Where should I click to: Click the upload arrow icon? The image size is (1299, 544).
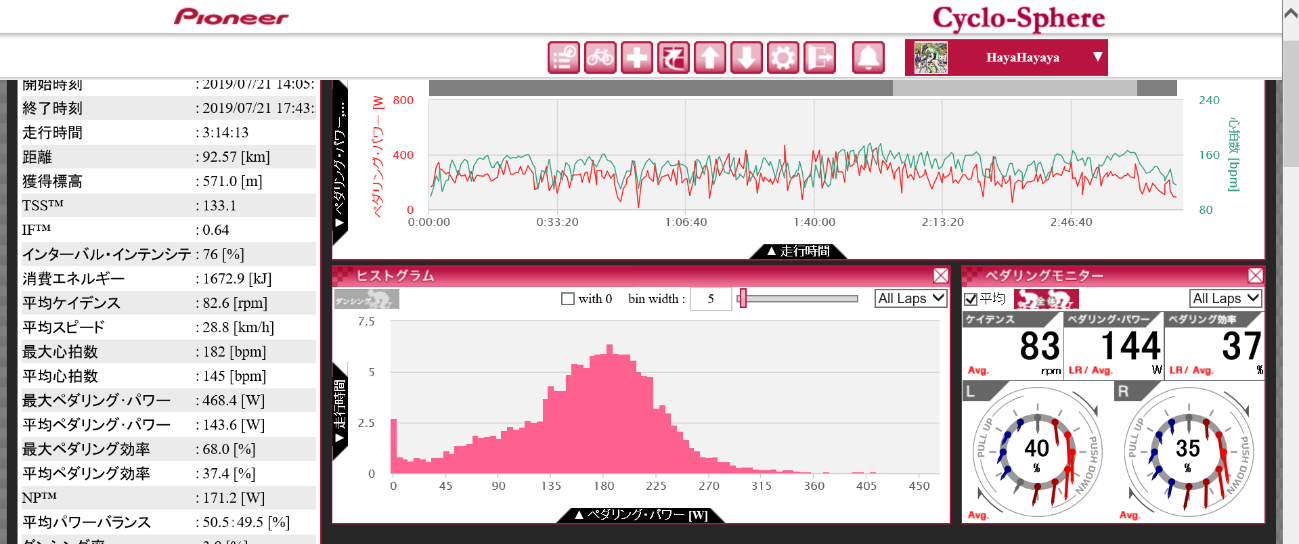point(709,58)
